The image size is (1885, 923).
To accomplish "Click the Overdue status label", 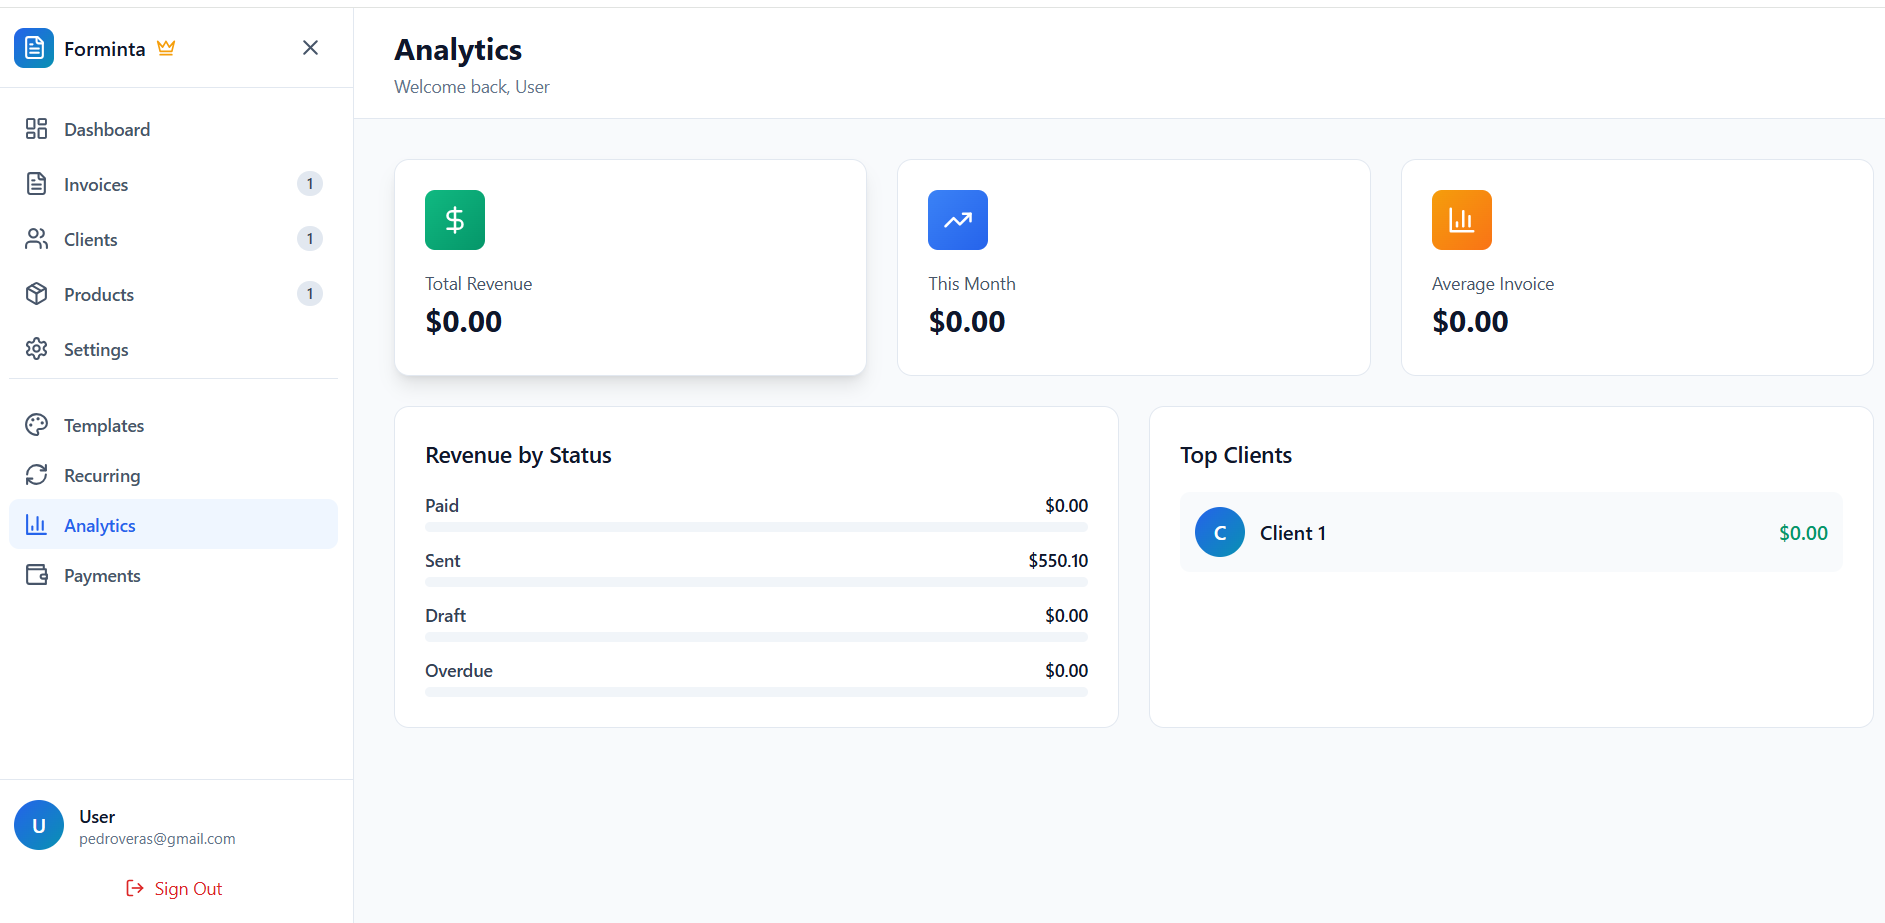I will click(x=459, y=670).
